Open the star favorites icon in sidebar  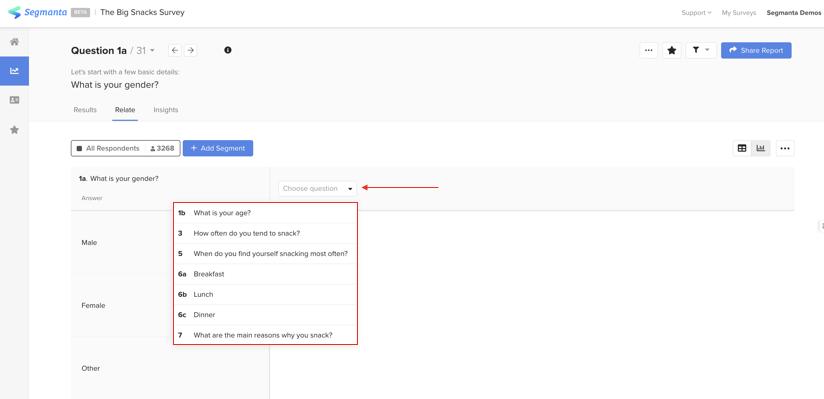point(15,129)
